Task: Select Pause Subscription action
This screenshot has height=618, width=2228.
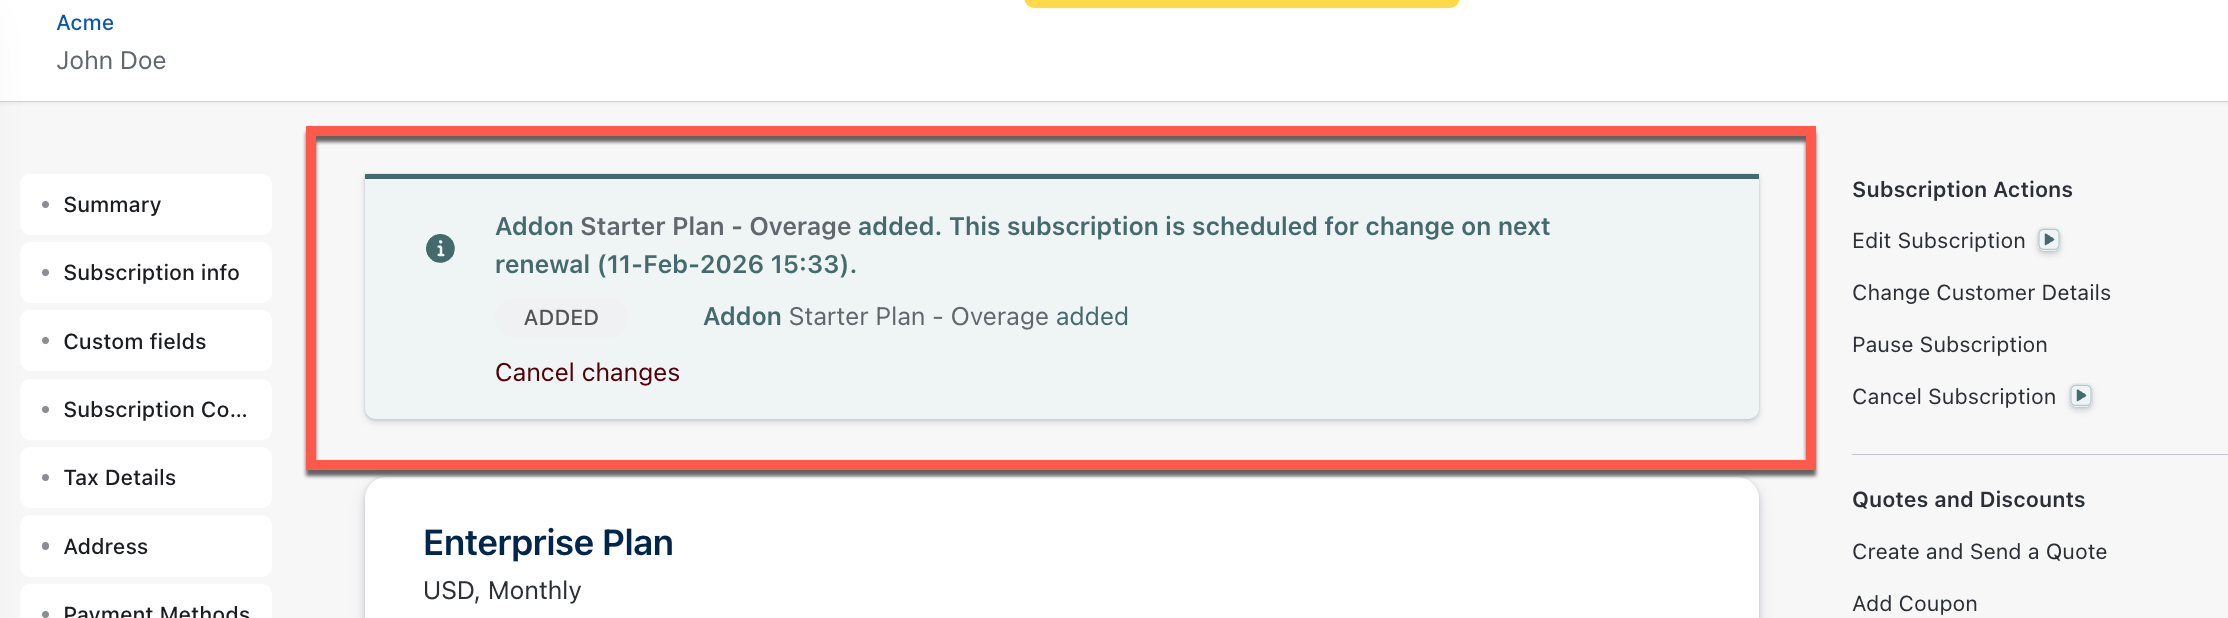Action: click(1949, 345)
